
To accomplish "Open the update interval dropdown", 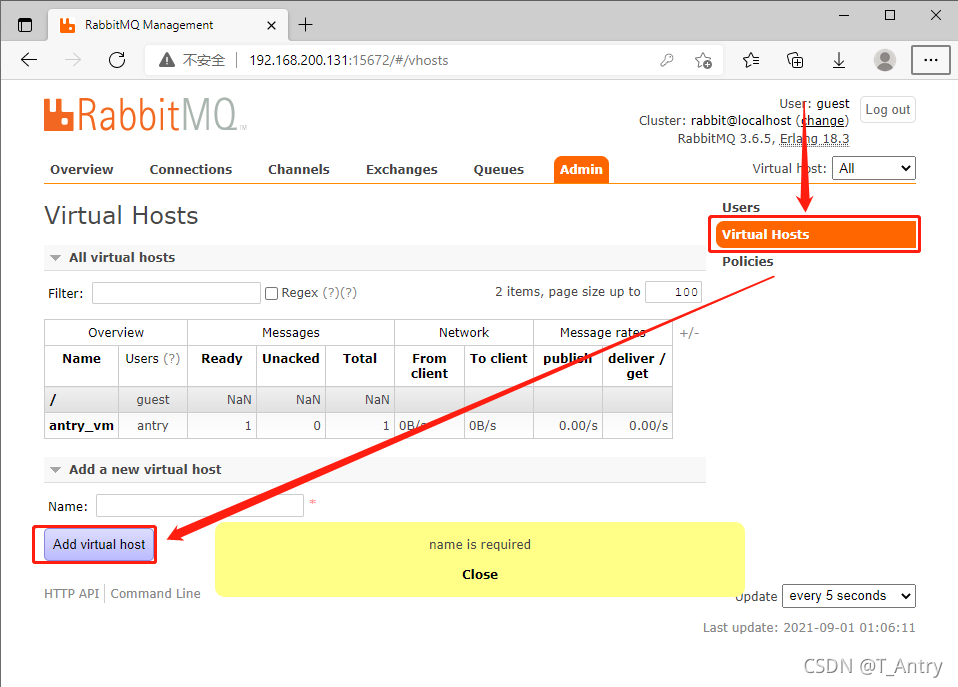I will [x=849, y=596].
